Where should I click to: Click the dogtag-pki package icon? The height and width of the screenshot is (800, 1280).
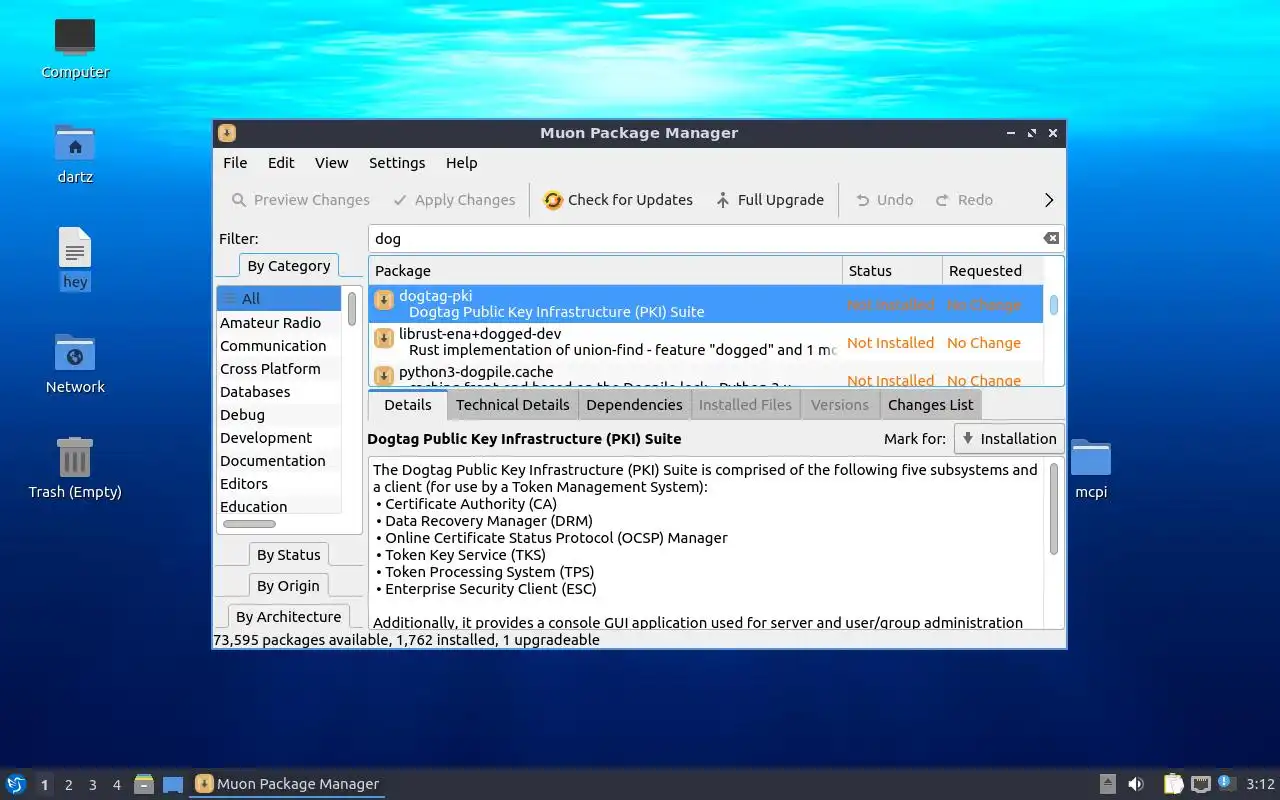pos(384,301)
